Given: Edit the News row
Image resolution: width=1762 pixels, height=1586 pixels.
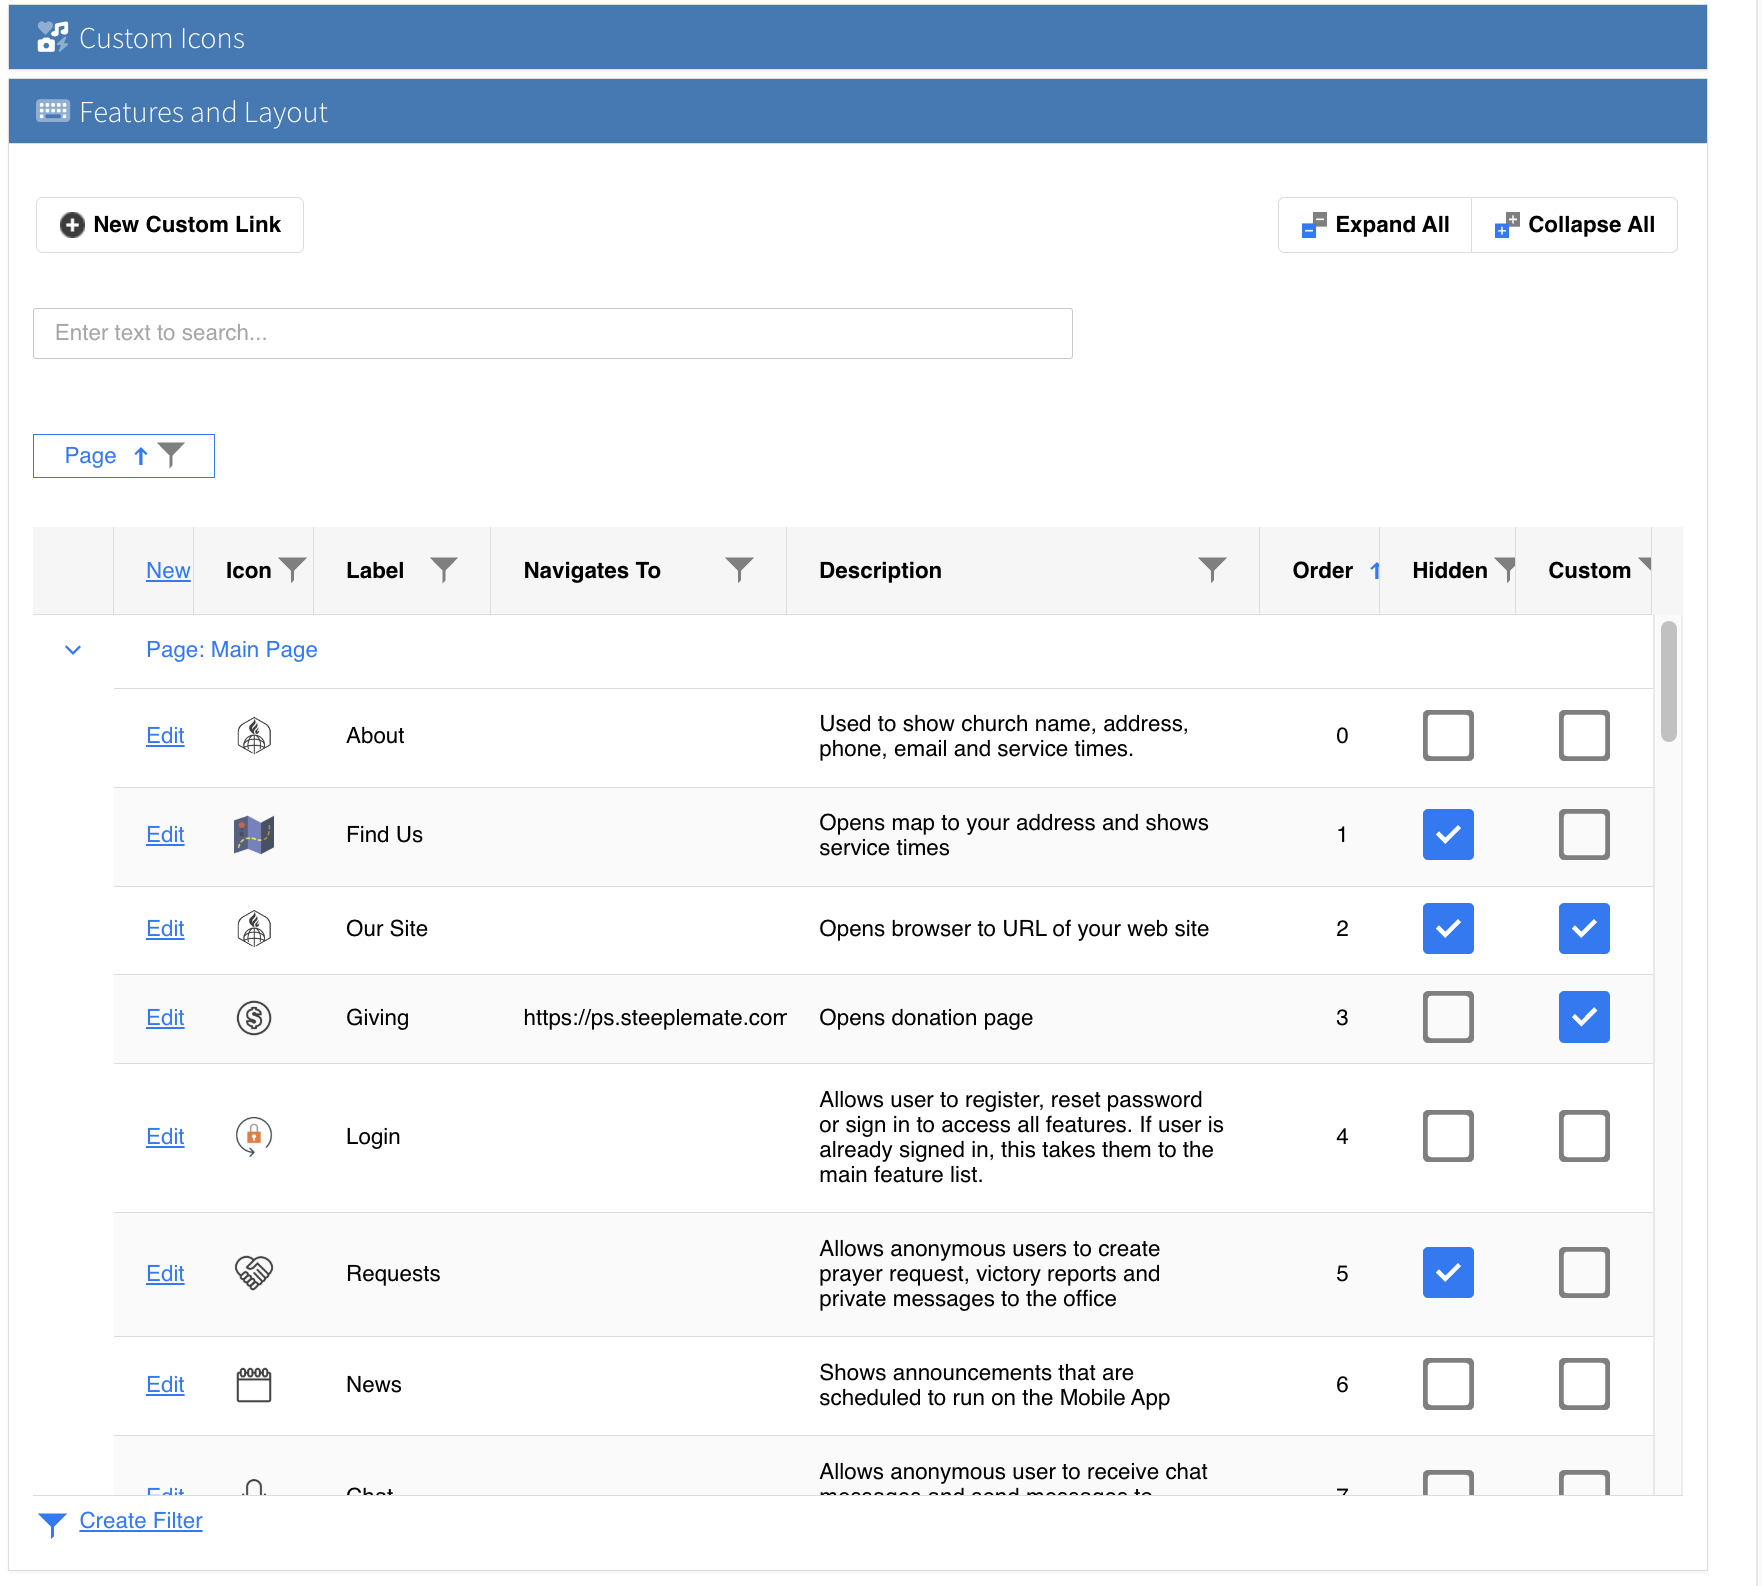Looking at the screenshot, I should (x=165, y=1384).
